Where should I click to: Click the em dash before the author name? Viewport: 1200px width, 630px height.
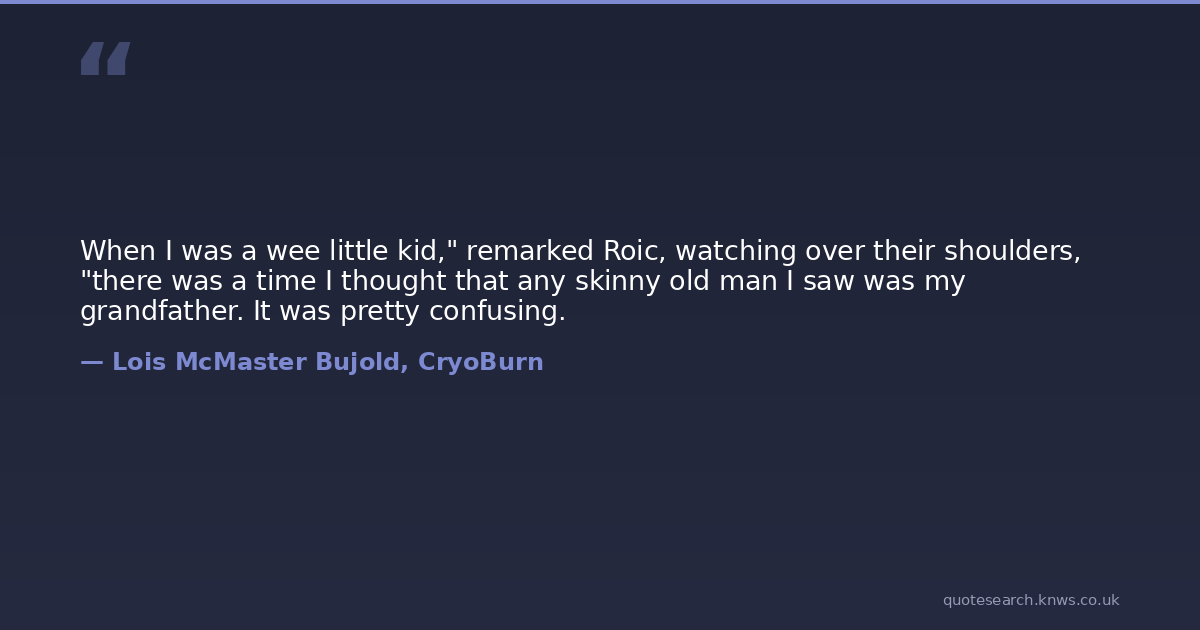pyautogui.click(x=91, y=363)
